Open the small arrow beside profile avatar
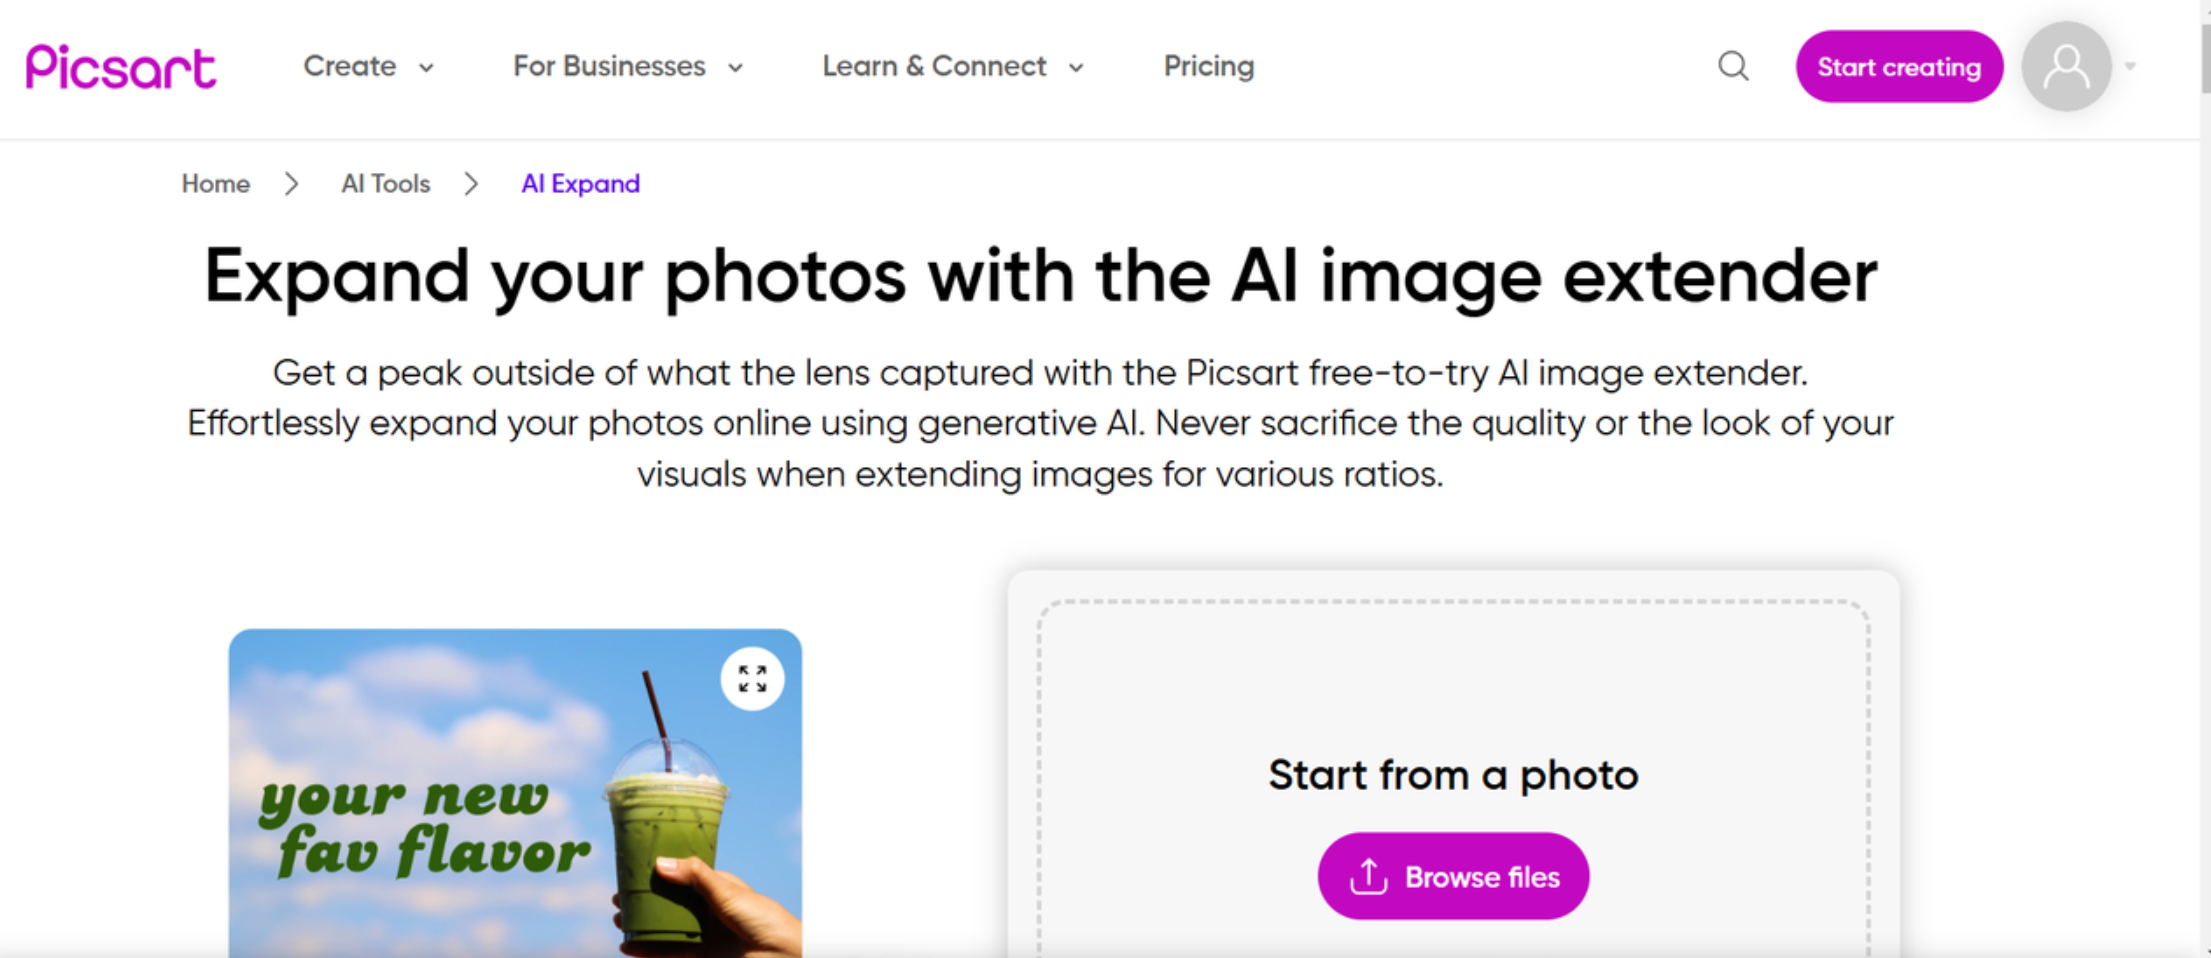This screenshot has height=958, width=2211. (2130, 67)
